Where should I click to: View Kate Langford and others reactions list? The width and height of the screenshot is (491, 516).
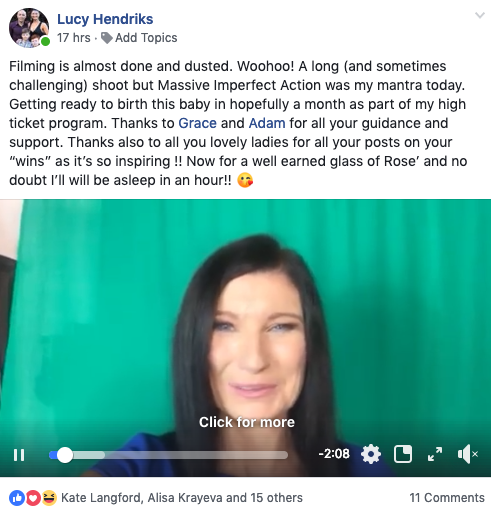(x=182, y=498)
